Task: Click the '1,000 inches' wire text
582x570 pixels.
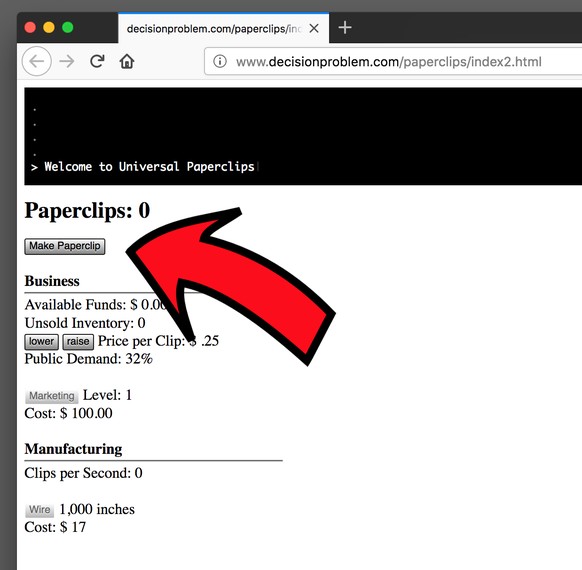Action: coord(97,510)
